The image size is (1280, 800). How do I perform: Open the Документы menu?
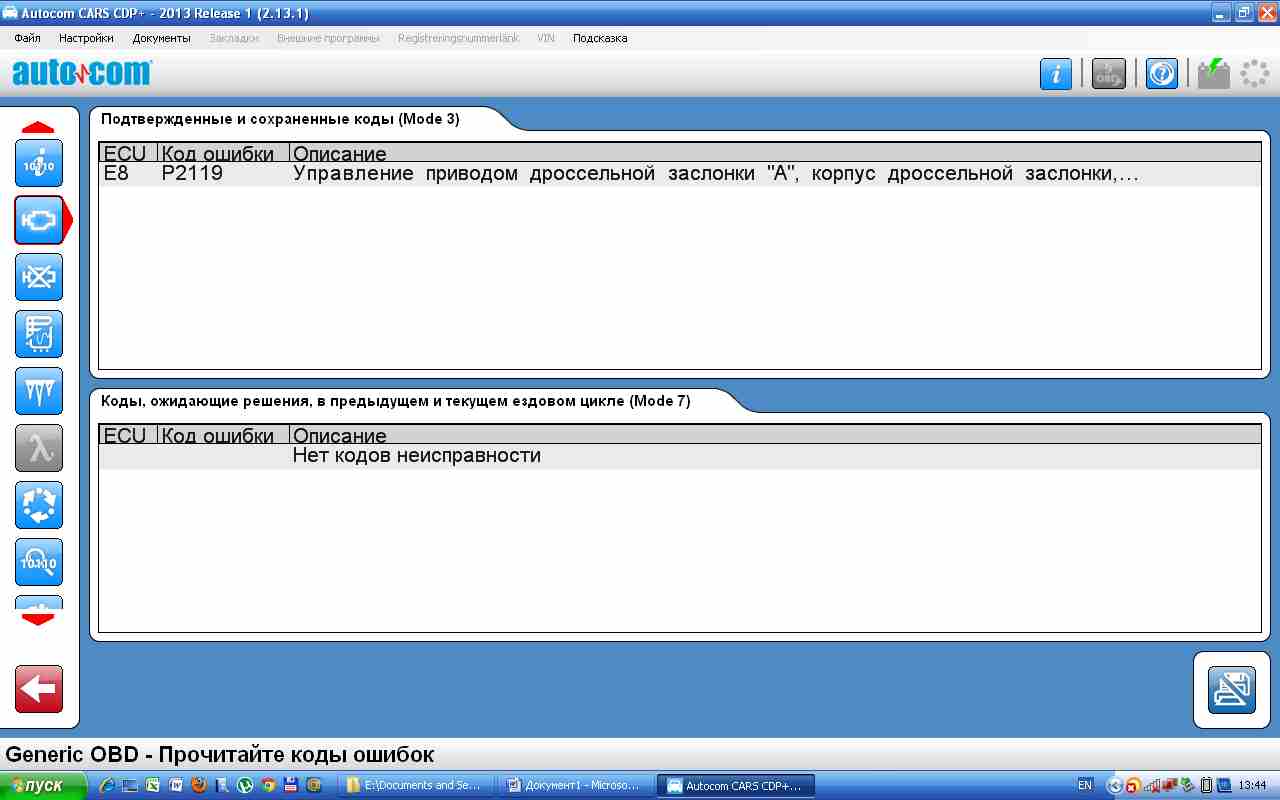(x=161, y=38)
